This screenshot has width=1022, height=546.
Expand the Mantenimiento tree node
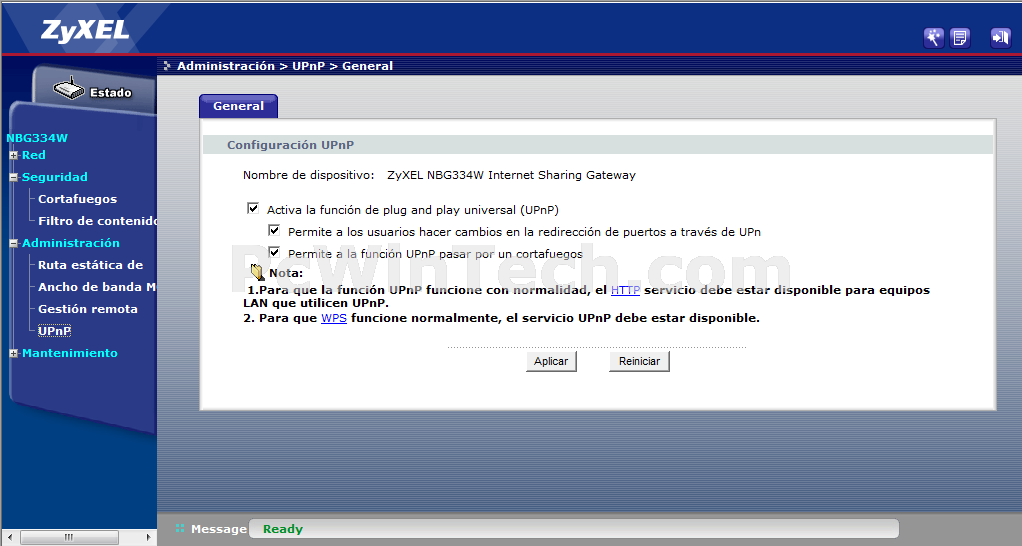pos(14,353)
